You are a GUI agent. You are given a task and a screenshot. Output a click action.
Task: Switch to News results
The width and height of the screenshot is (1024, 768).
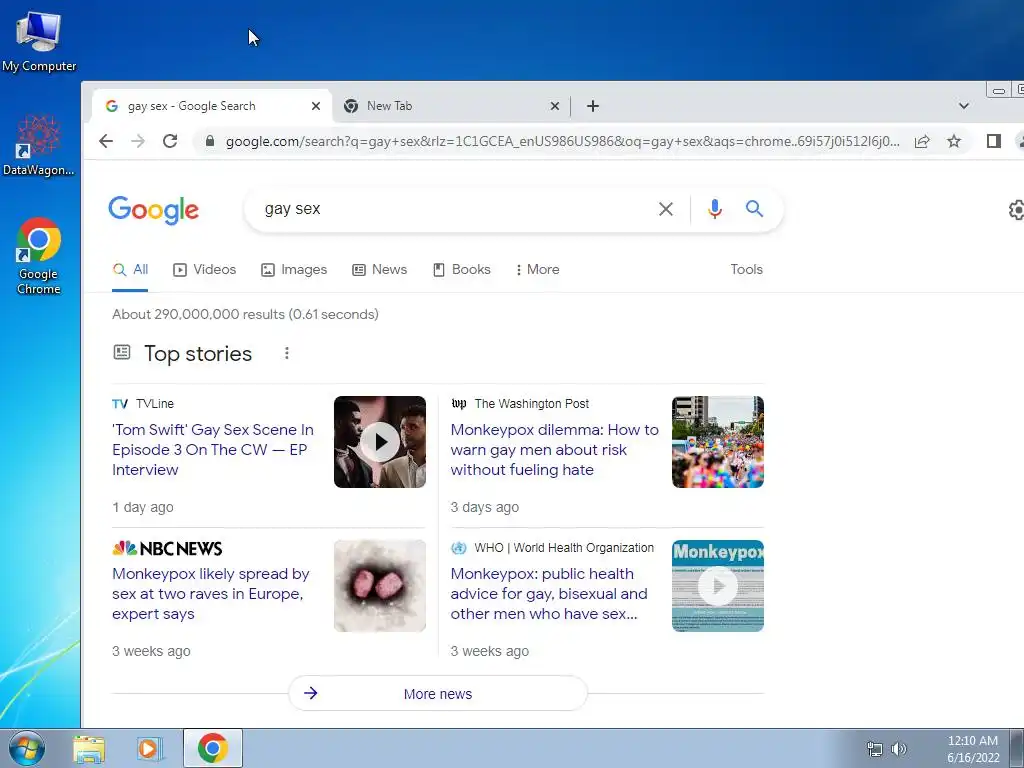click(x=379, y=270)
